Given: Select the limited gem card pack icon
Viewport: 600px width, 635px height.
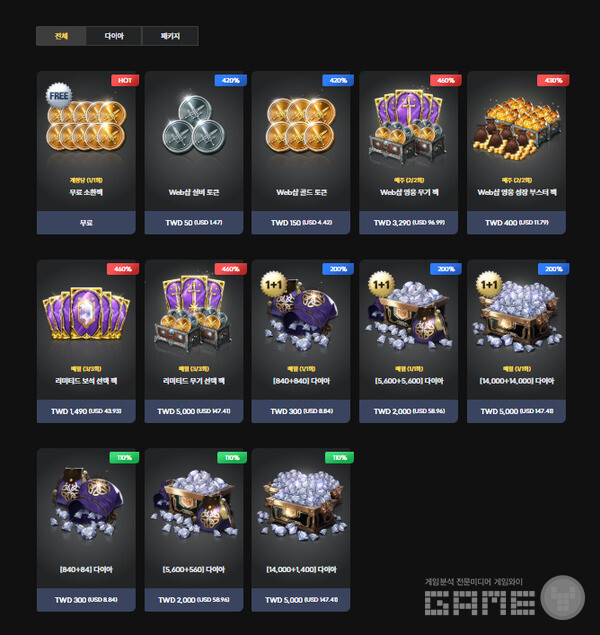Looking at the screenshot, I should (x=86, y=313).
